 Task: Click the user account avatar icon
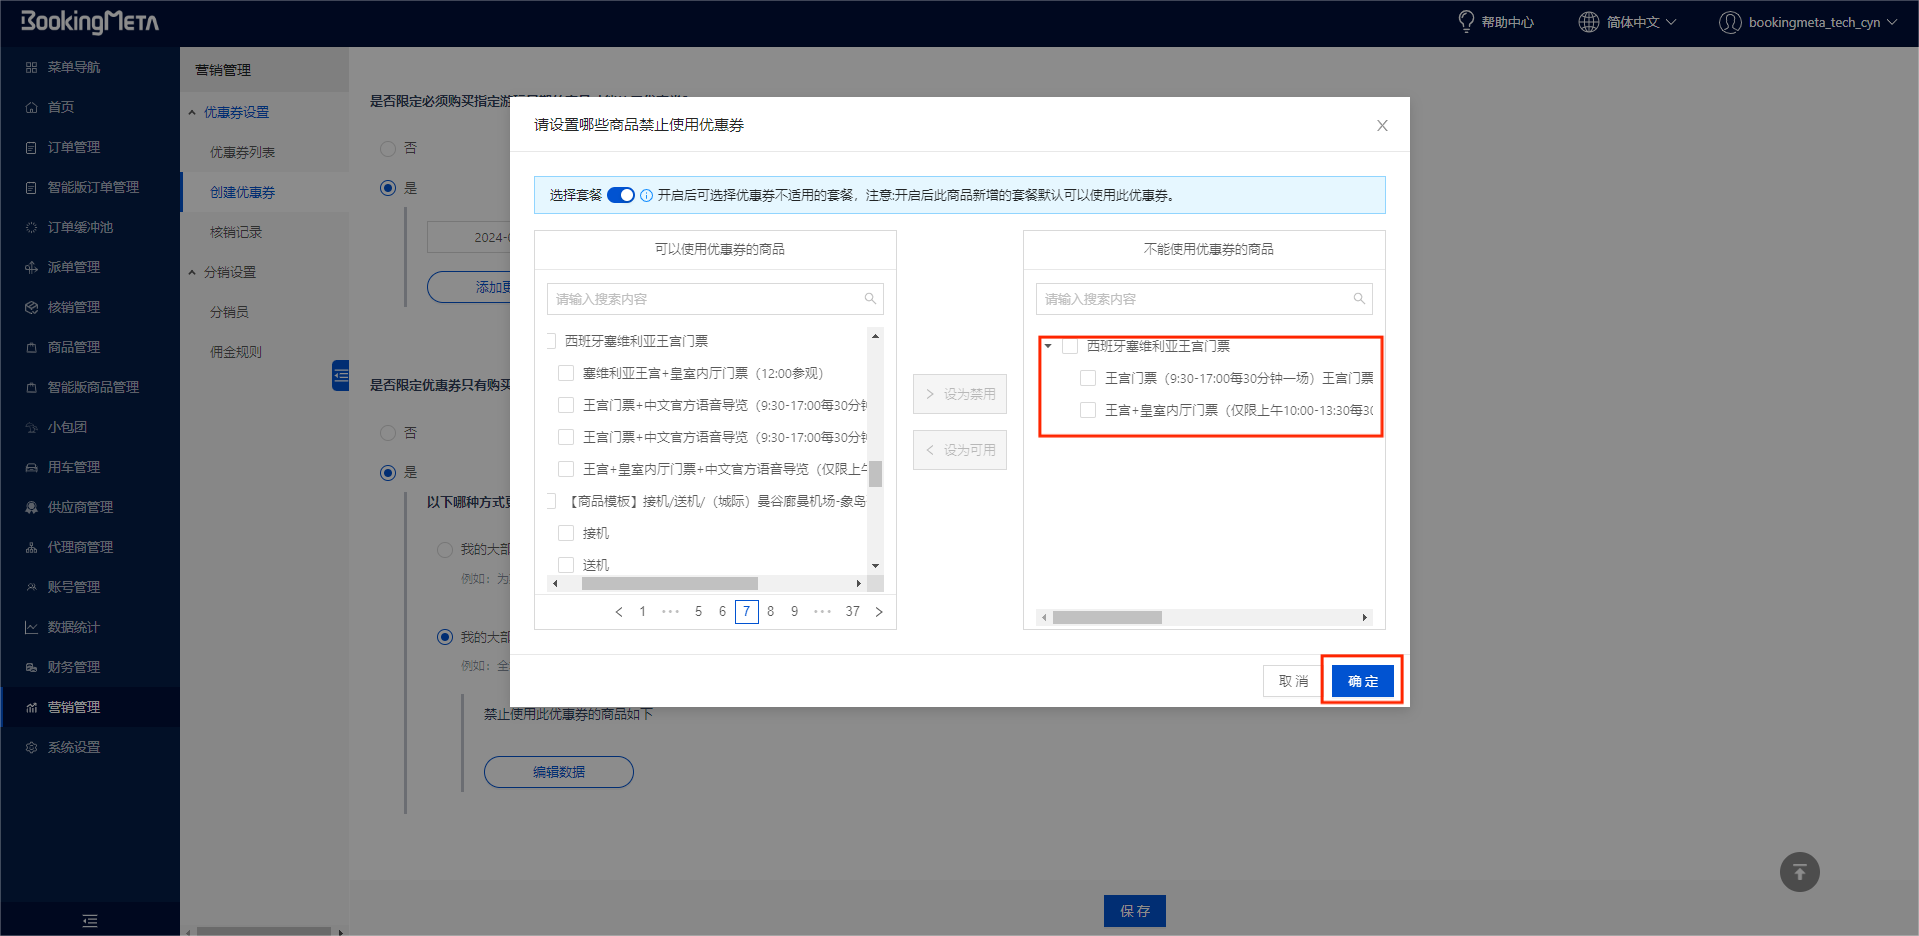pos(1730,22)
